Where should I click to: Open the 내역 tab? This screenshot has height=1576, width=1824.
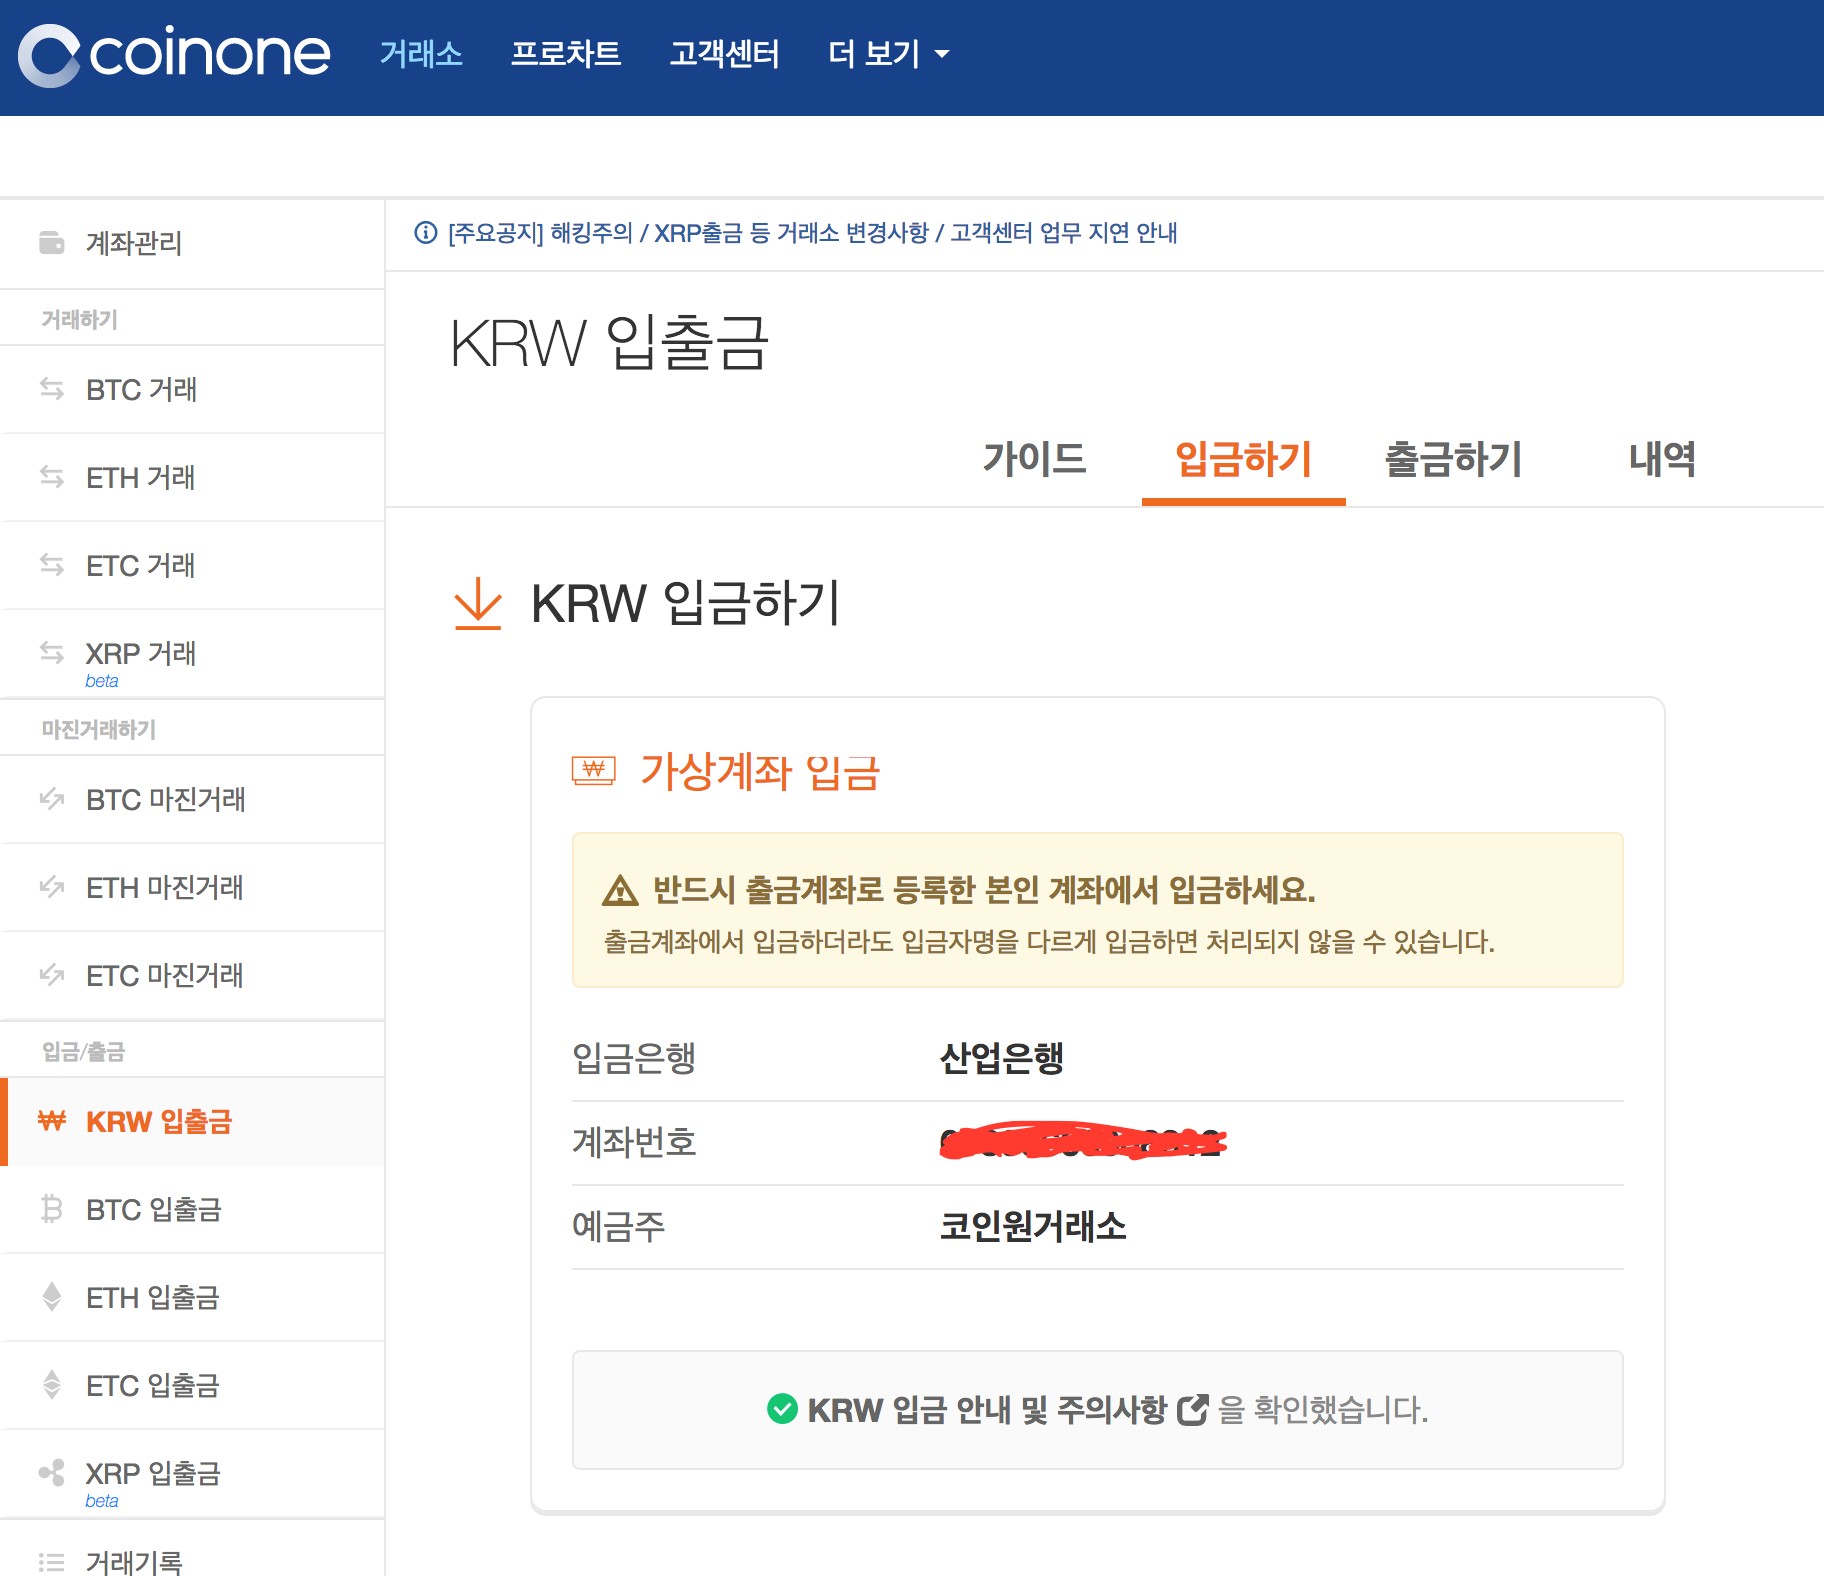point(1661,460)
